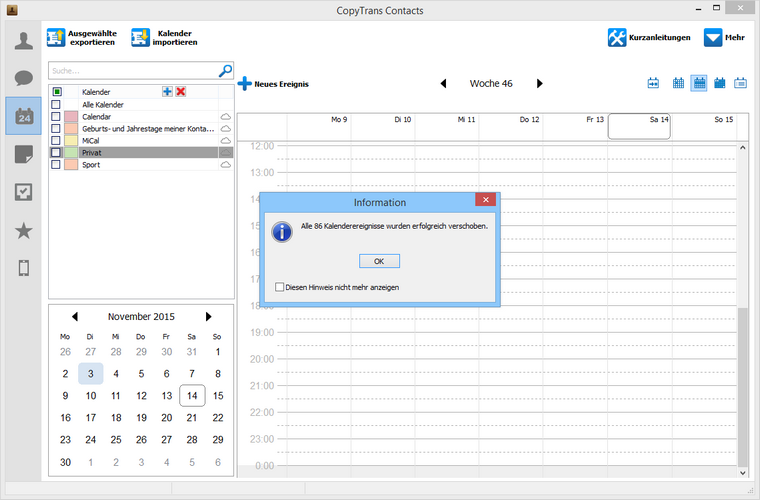Go to next week arrow

539,83
